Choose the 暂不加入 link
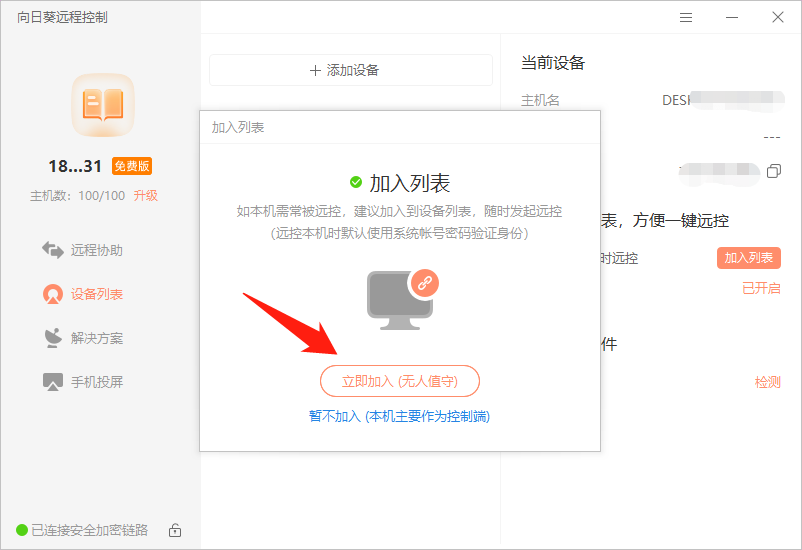 point(399,416)
